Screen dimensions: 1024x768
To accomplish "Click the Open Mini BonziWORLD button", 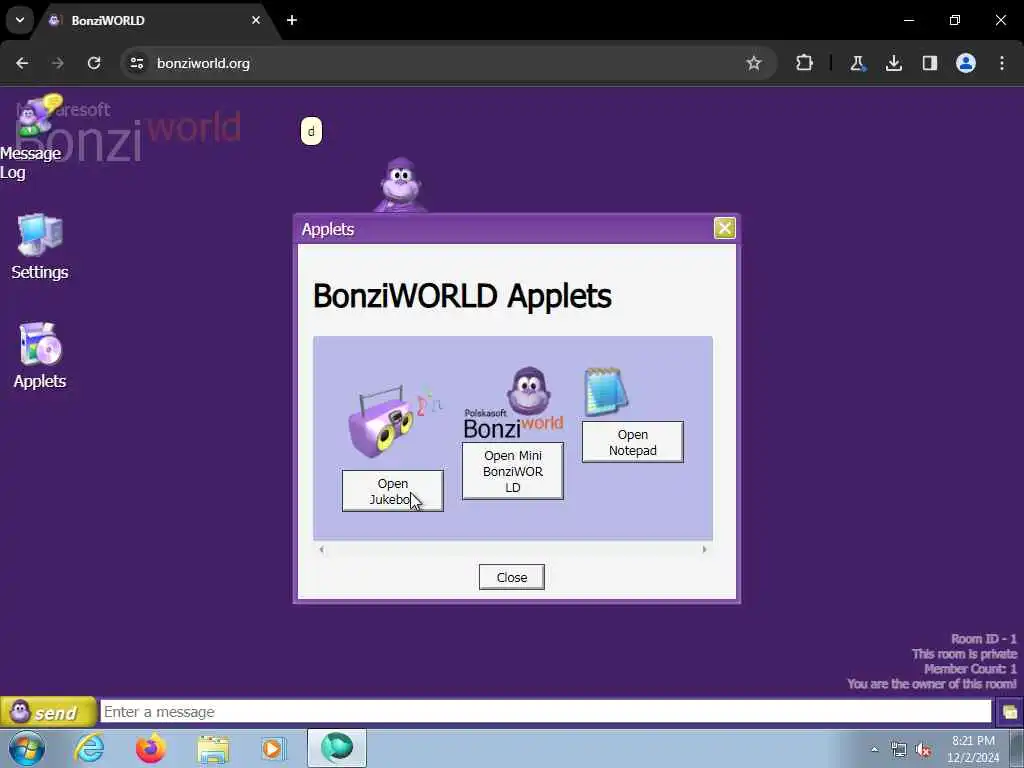I will (513, 471).
